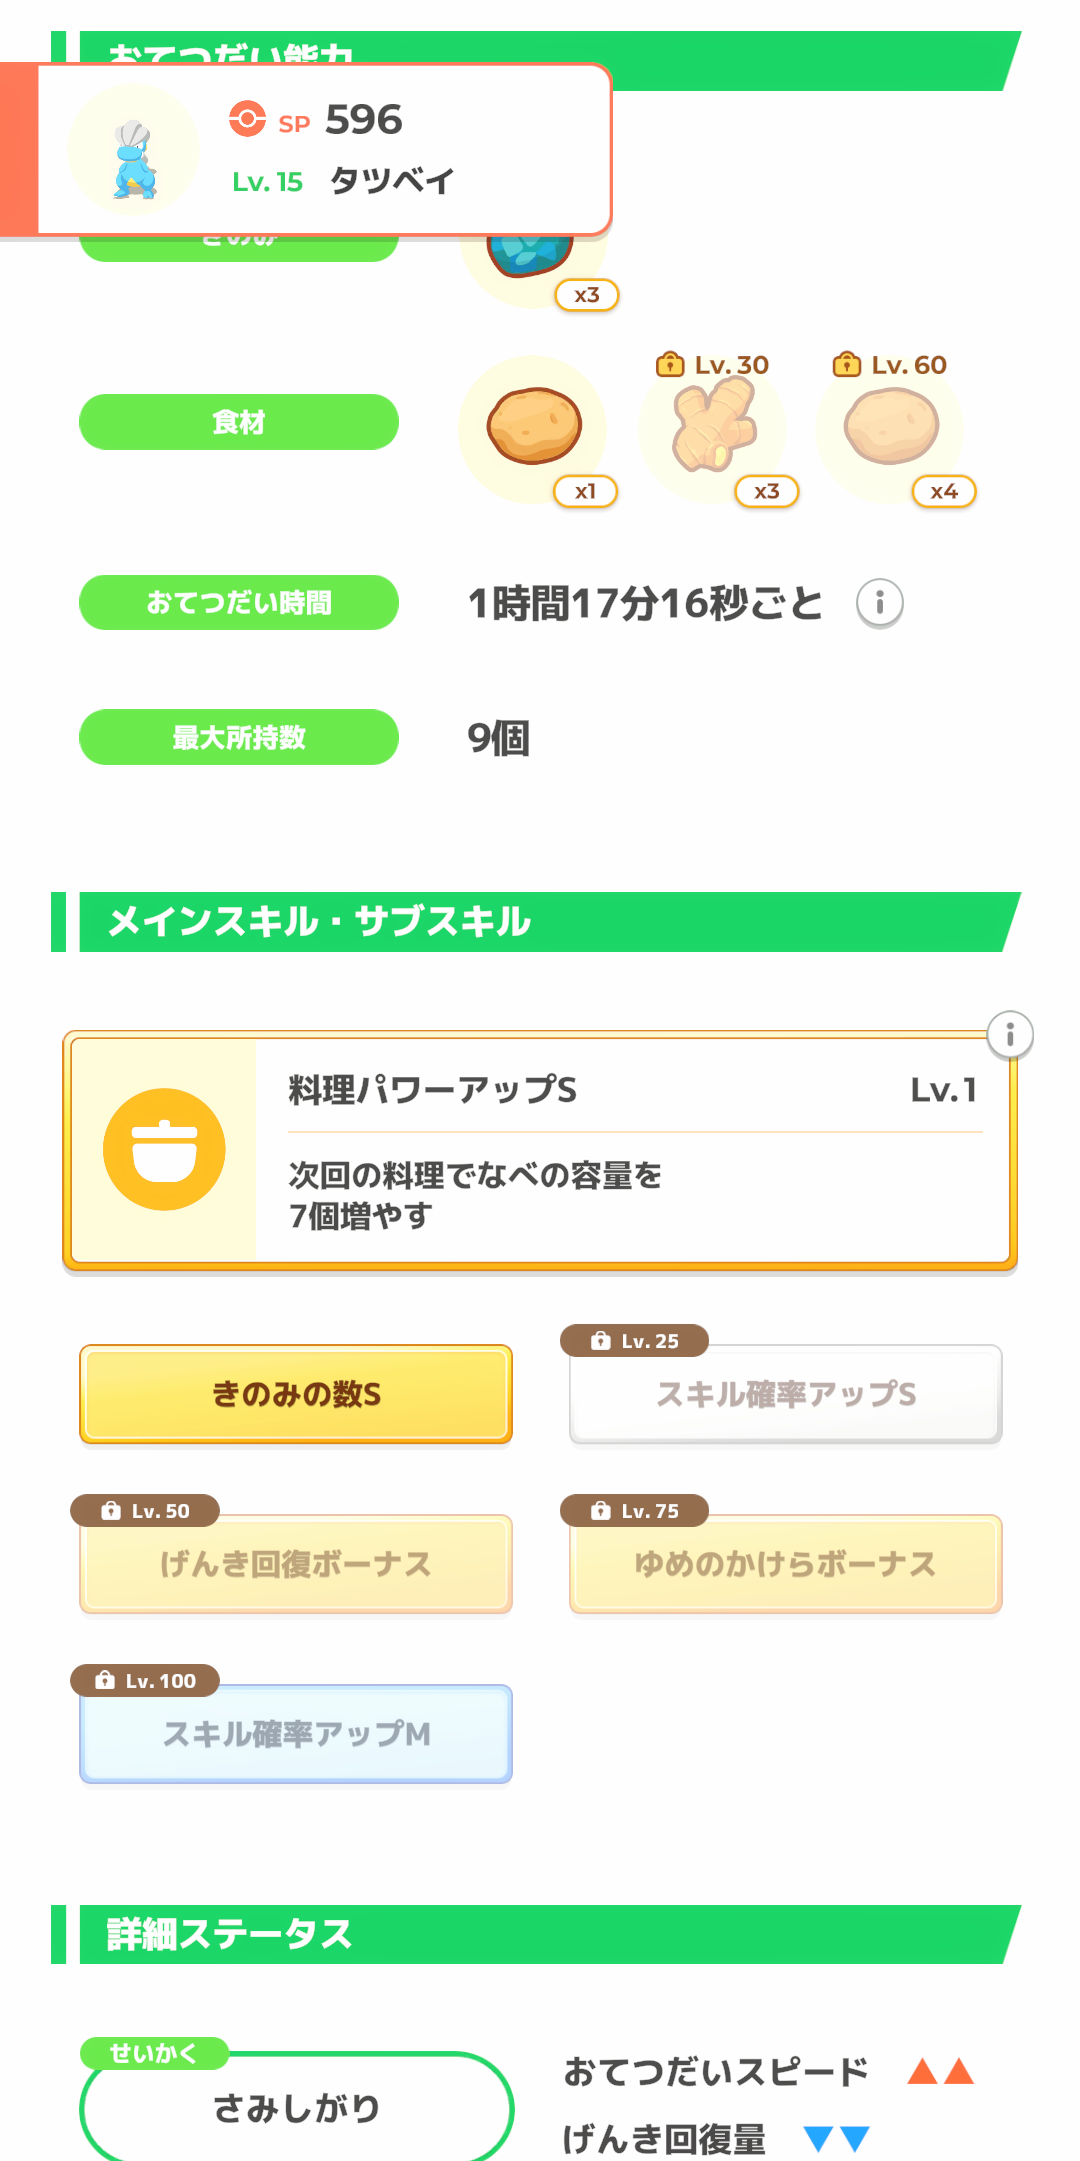The height and width of the screenshot is (2161, 1080).
Task: Tap locked ゆめのかけらボーナス sub skill
Action: point(786,1564)
